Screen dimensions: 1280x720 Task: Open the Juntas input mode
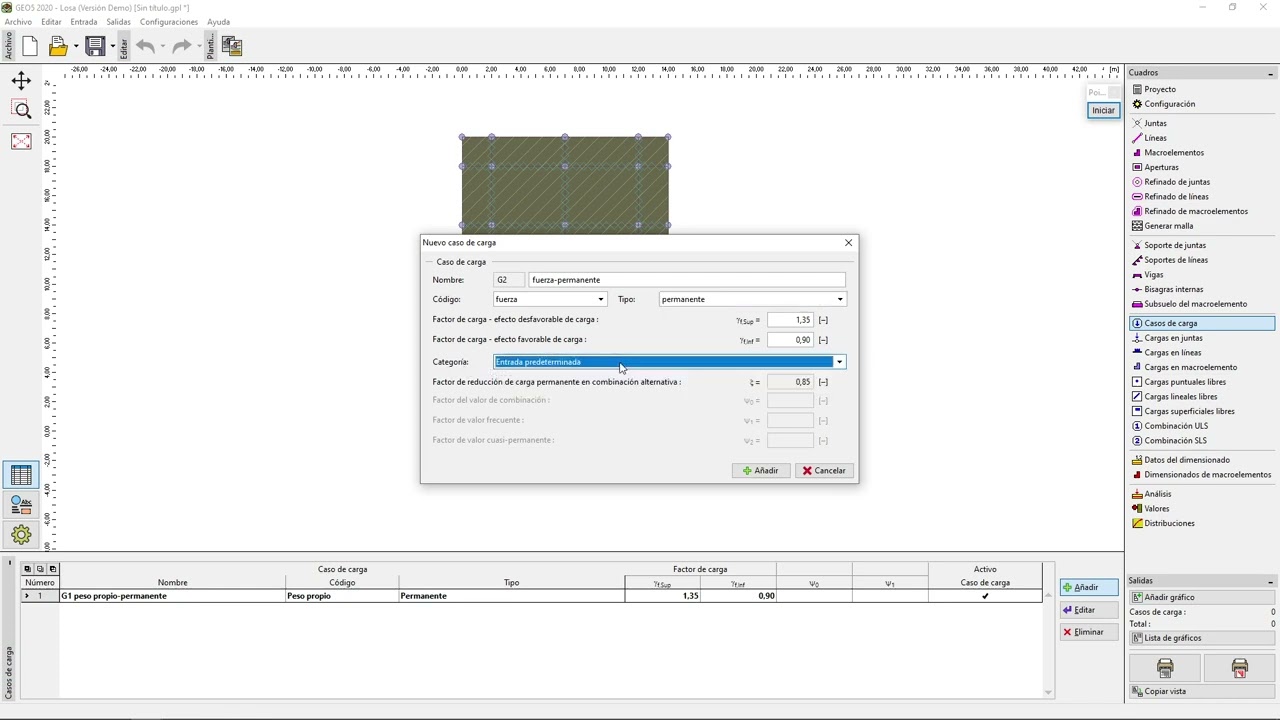tap(1155, 123)
